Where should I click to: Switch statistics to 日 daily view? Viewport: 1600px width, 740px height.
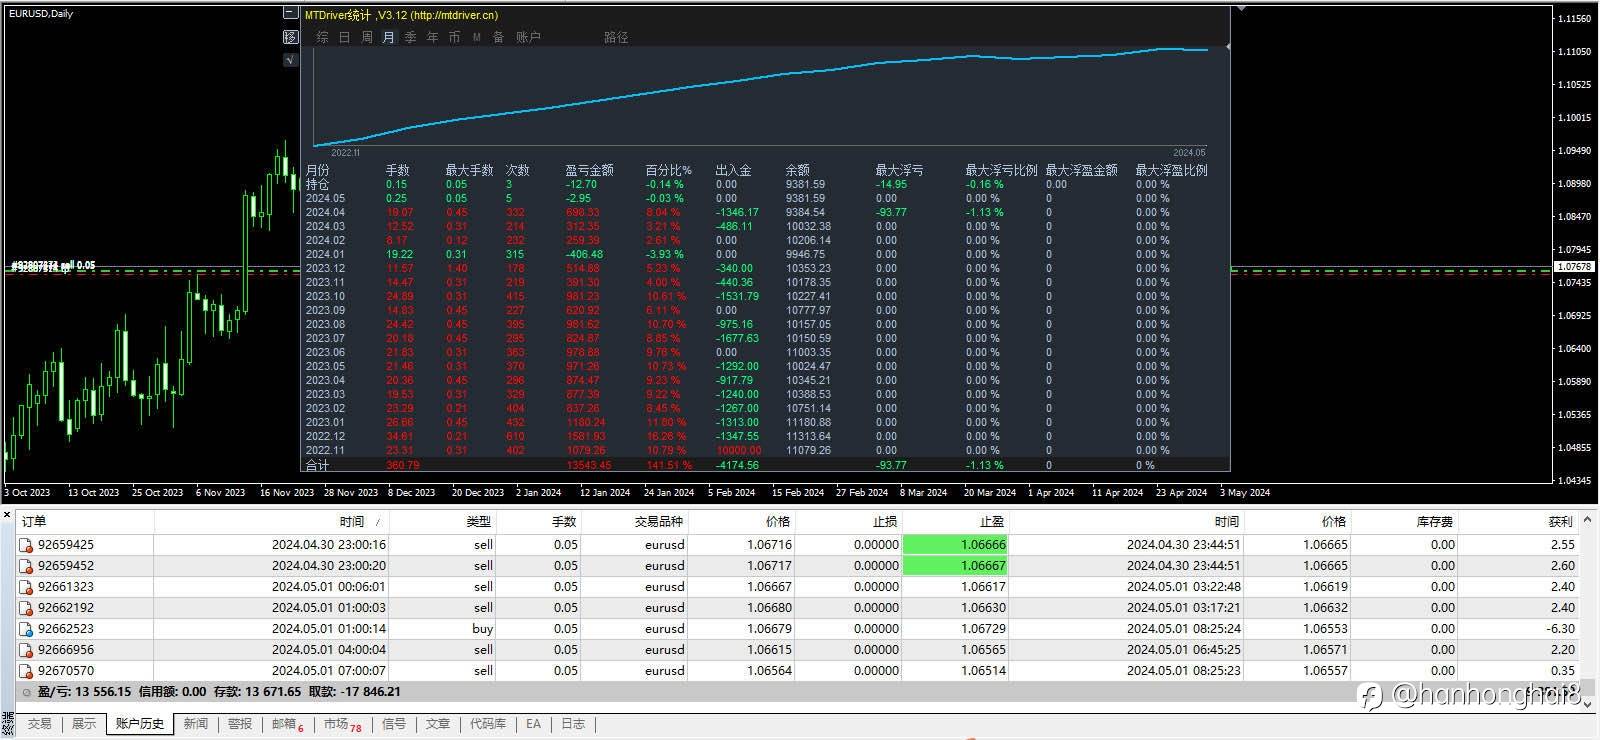tap(344, 37)
